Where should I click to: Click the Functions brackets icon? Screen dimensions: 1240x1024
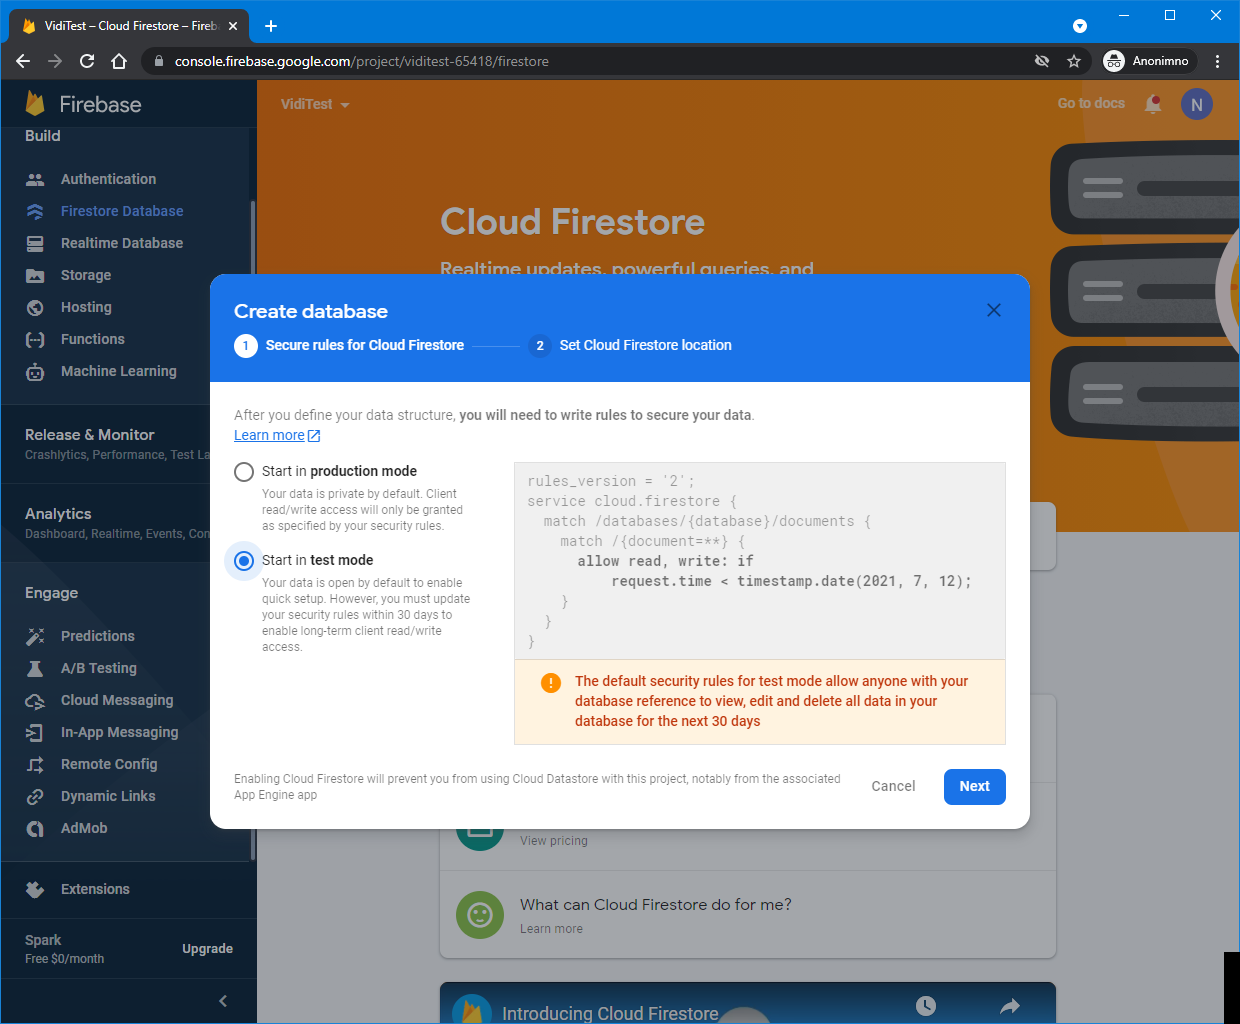coord(35,339)
